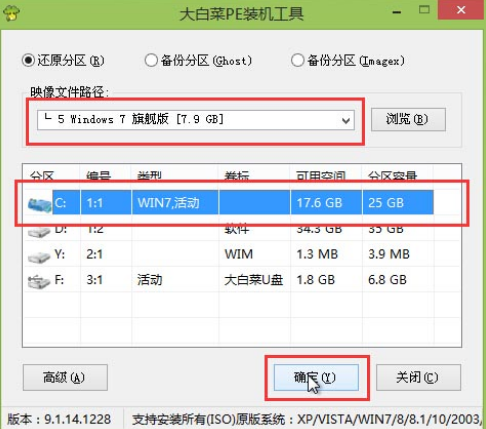Open the Windows 7 旗舰版 image combo box
The width and height of the screenshot is (486, 429).
click(x=196, y=120)
